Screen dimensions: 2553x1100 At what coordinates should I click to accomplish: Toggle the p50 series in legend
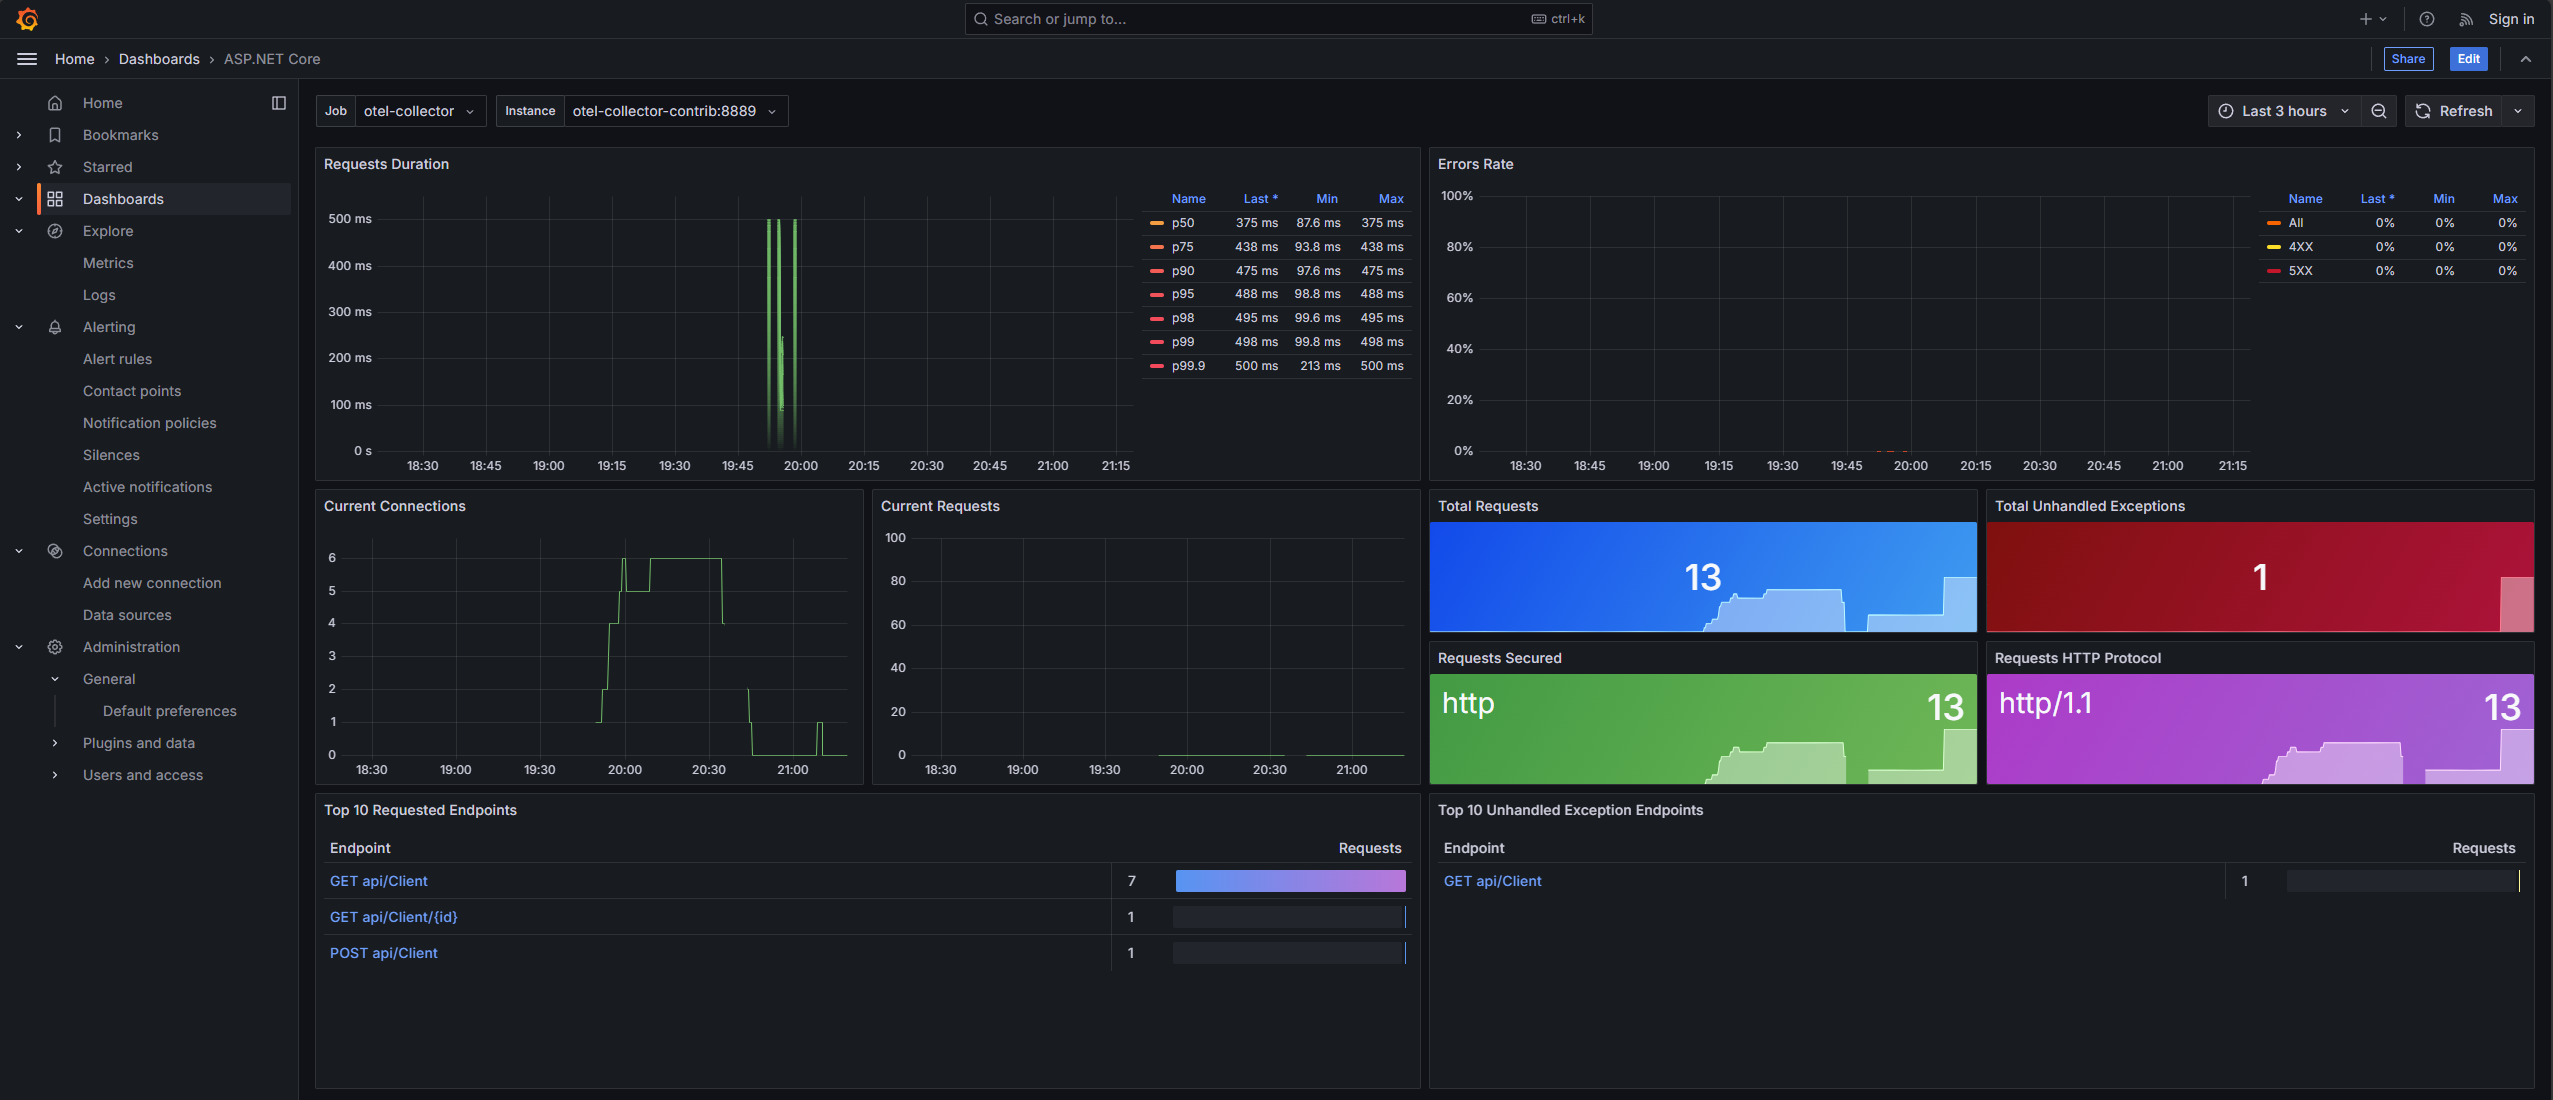(1183, 223)
